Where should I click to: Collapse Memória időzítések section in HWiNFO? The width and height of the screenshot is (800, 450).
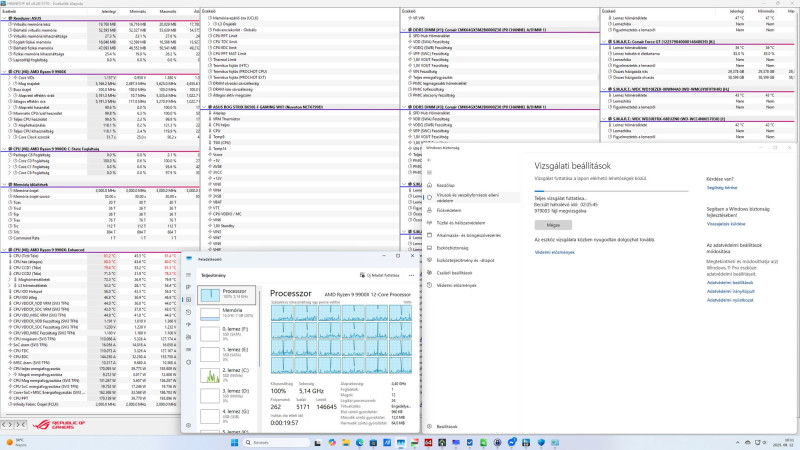coord(5,185)
